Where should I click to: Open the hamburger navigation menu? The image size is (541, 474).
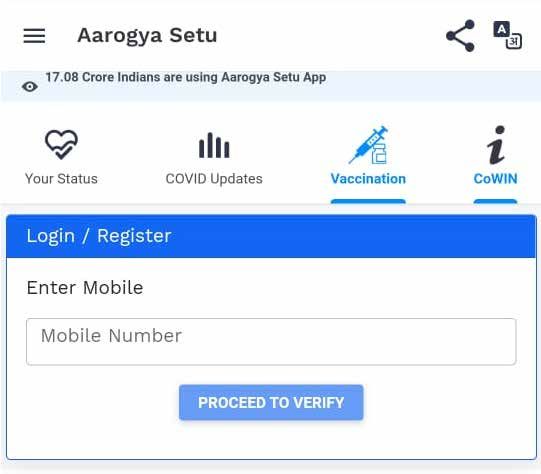(34, 36)
